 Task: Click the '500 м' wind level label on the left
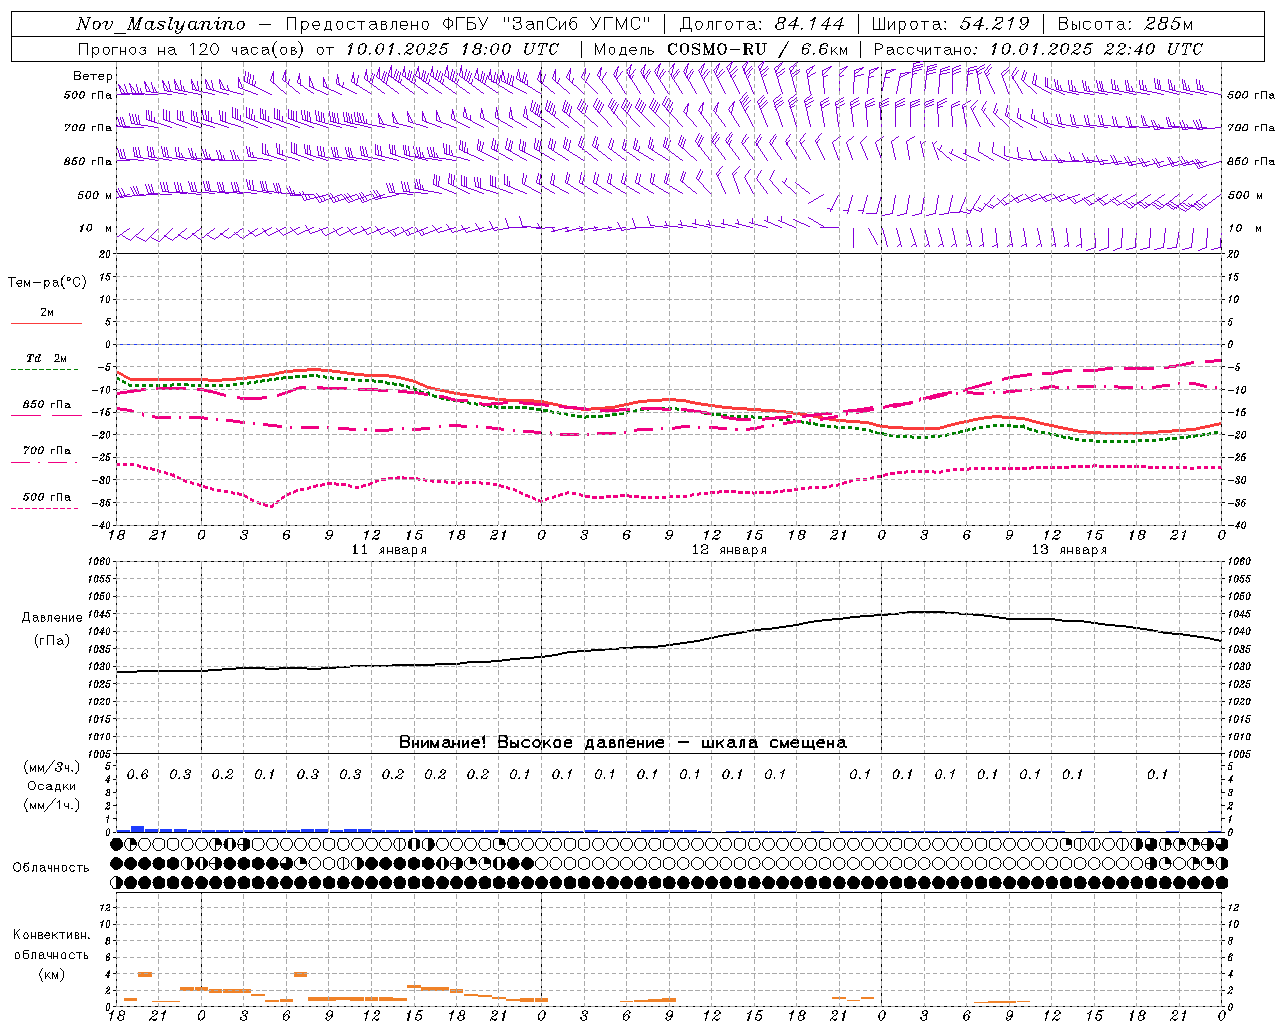click(x=95, y=195)
